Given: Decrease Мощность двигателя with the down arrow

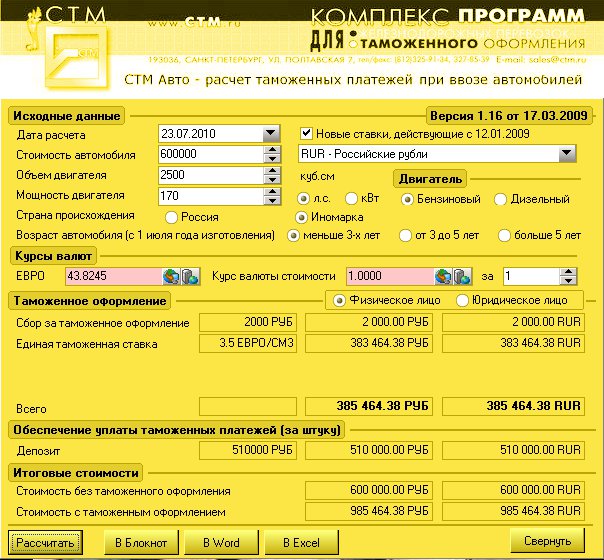Looking at the screenshot, I should (272, 200).
